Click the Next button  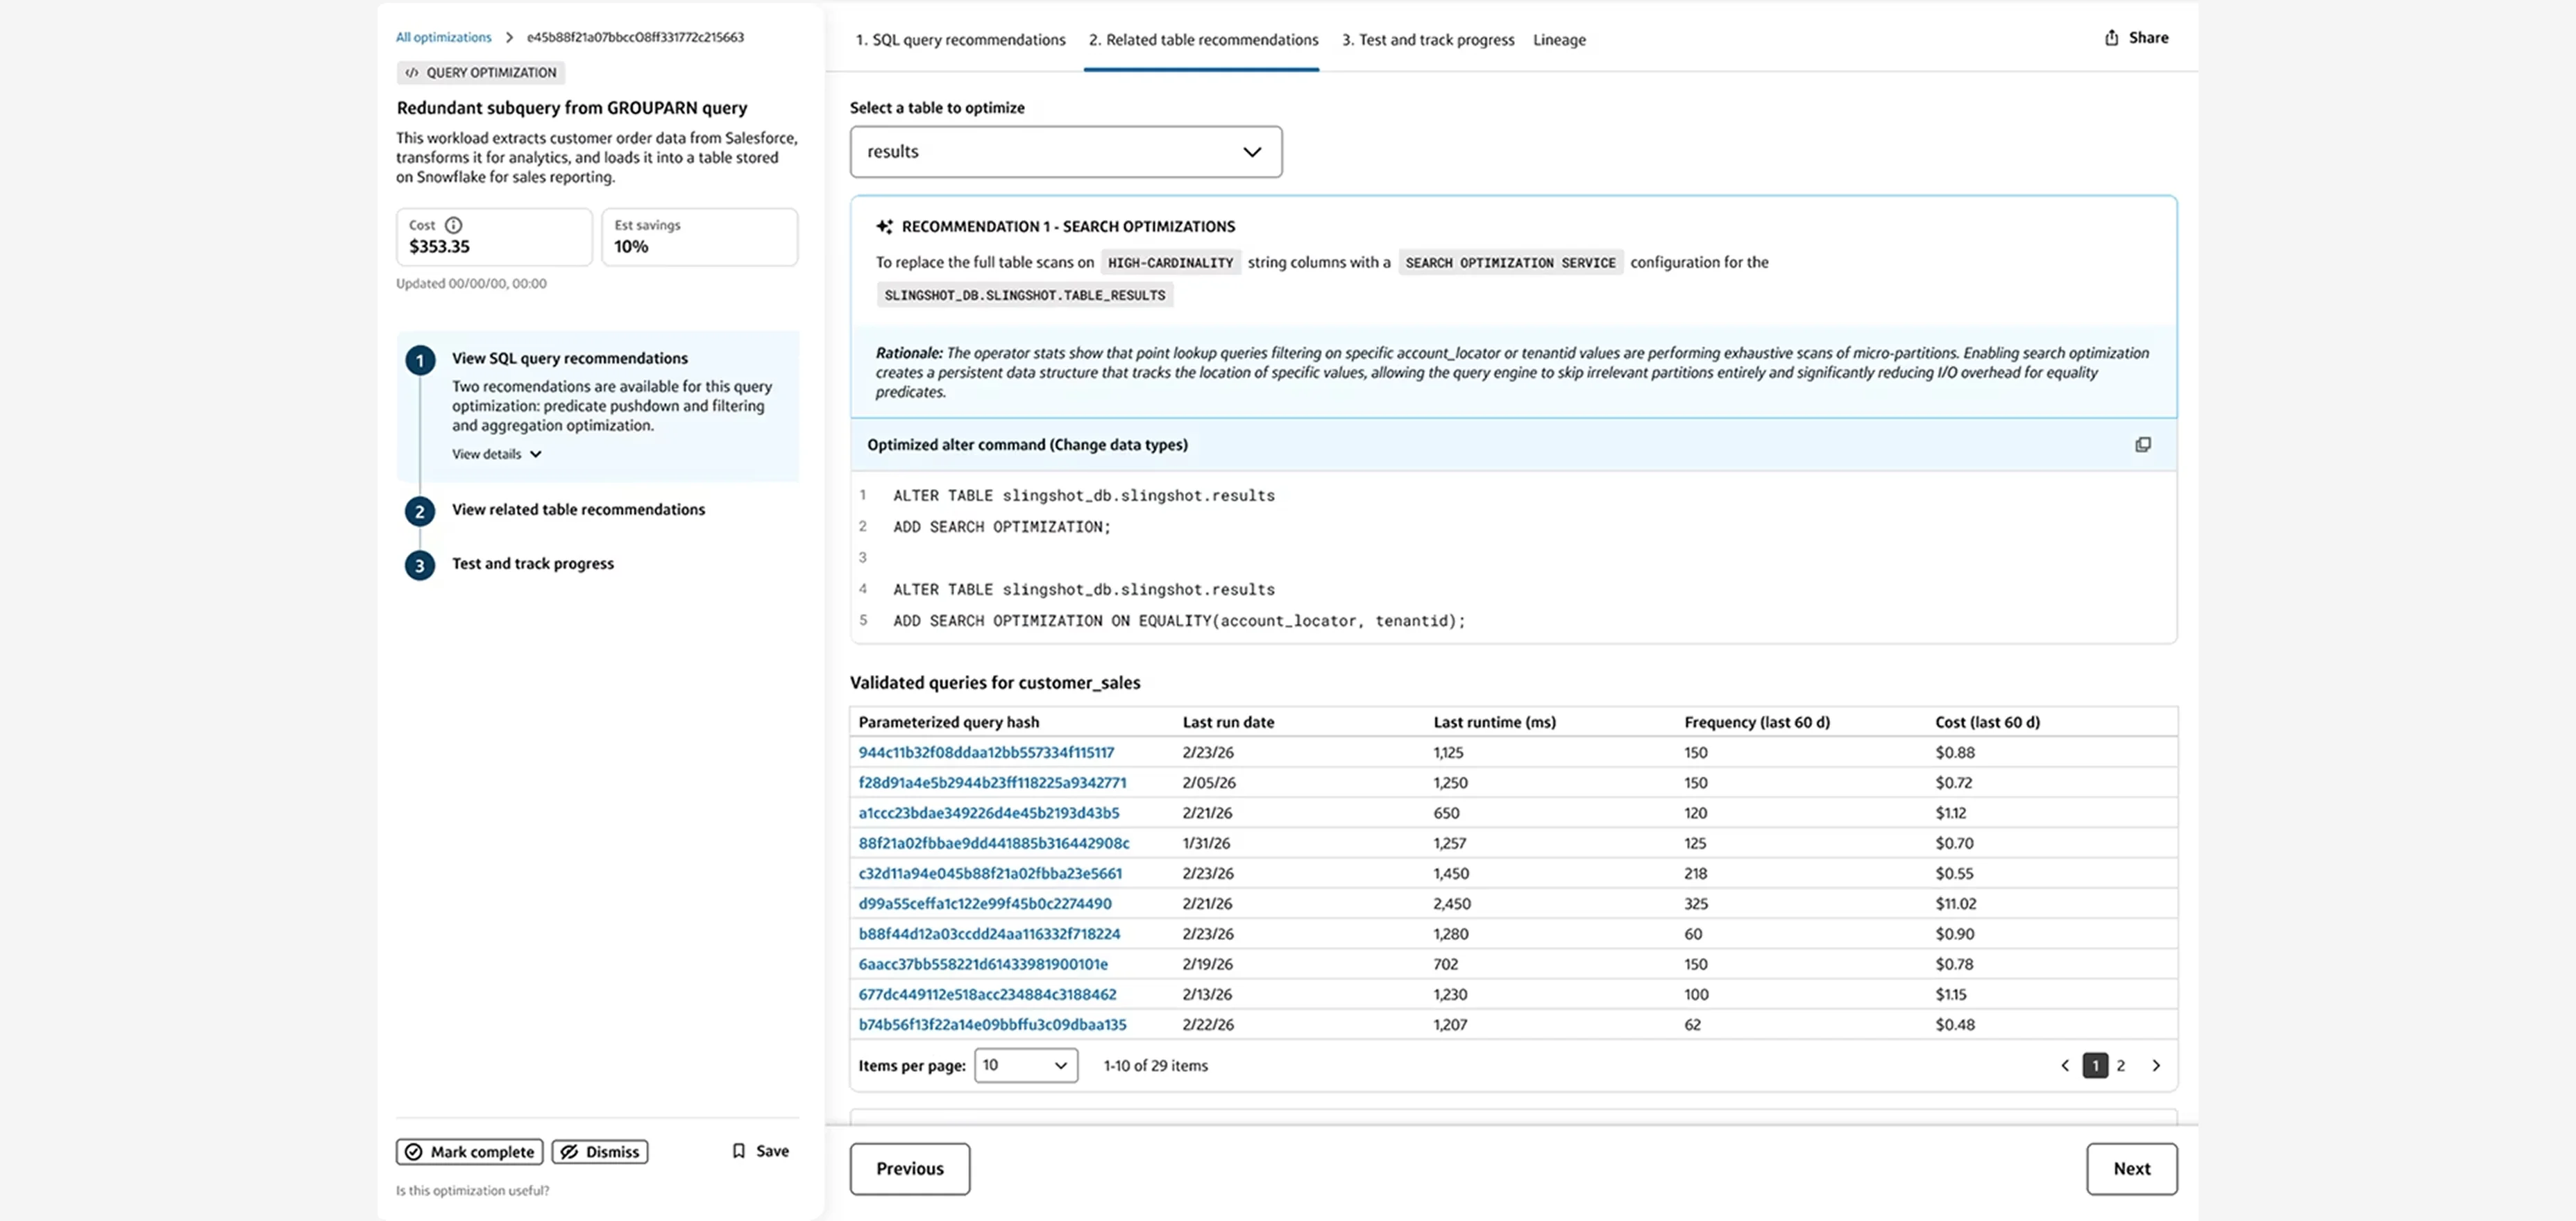point(2131,1169)
